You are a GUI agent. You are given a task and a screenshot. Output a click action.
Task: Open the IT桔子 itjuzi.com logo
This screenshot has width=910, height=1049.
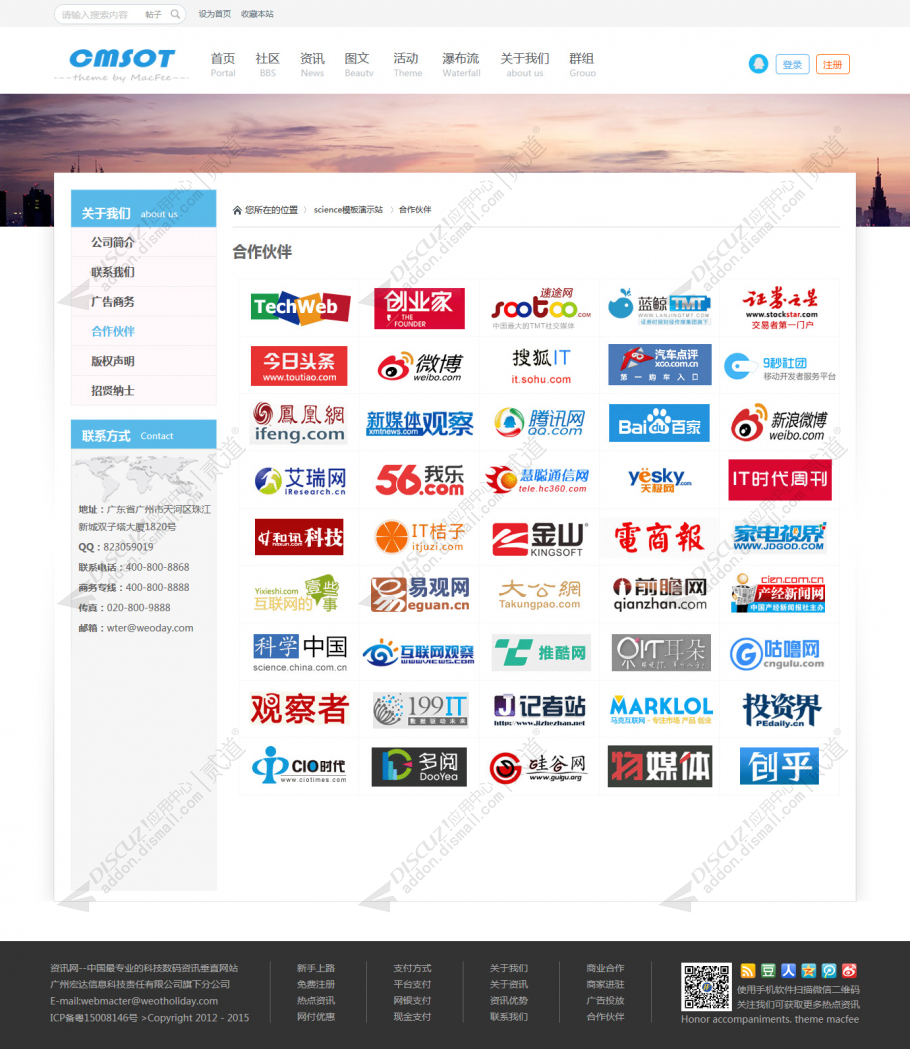(420, 537)
